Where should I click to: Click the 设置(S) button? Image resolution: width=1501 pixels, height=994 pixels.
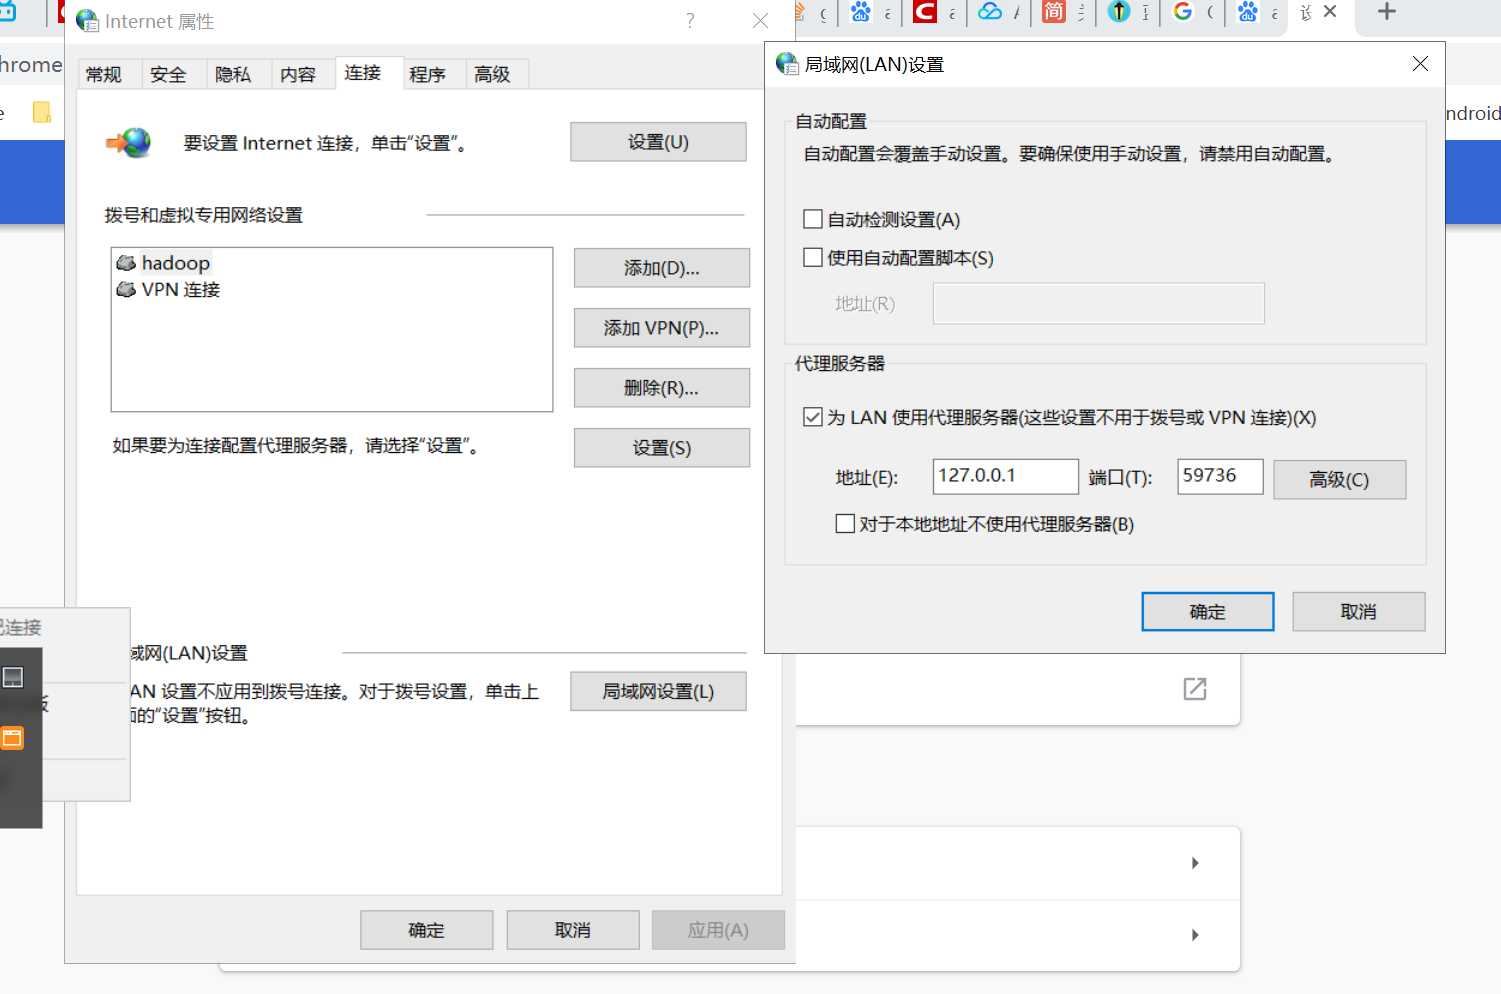(662, 448)
